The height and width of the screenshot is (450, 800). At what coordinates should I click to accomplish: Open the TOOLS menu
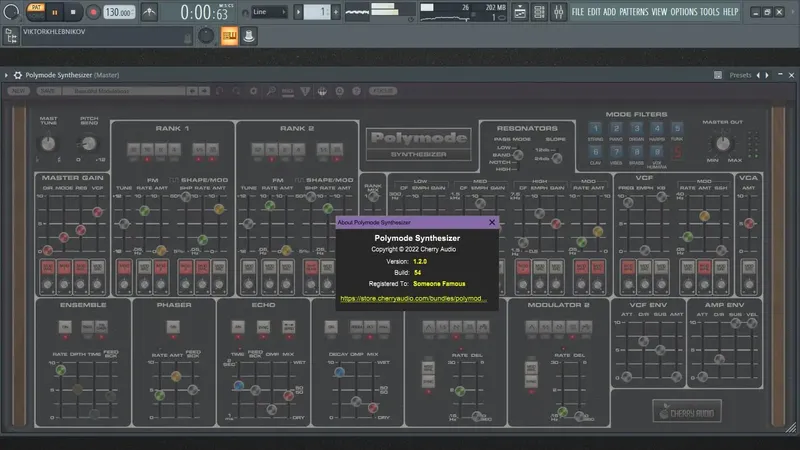tap(710, 12)
